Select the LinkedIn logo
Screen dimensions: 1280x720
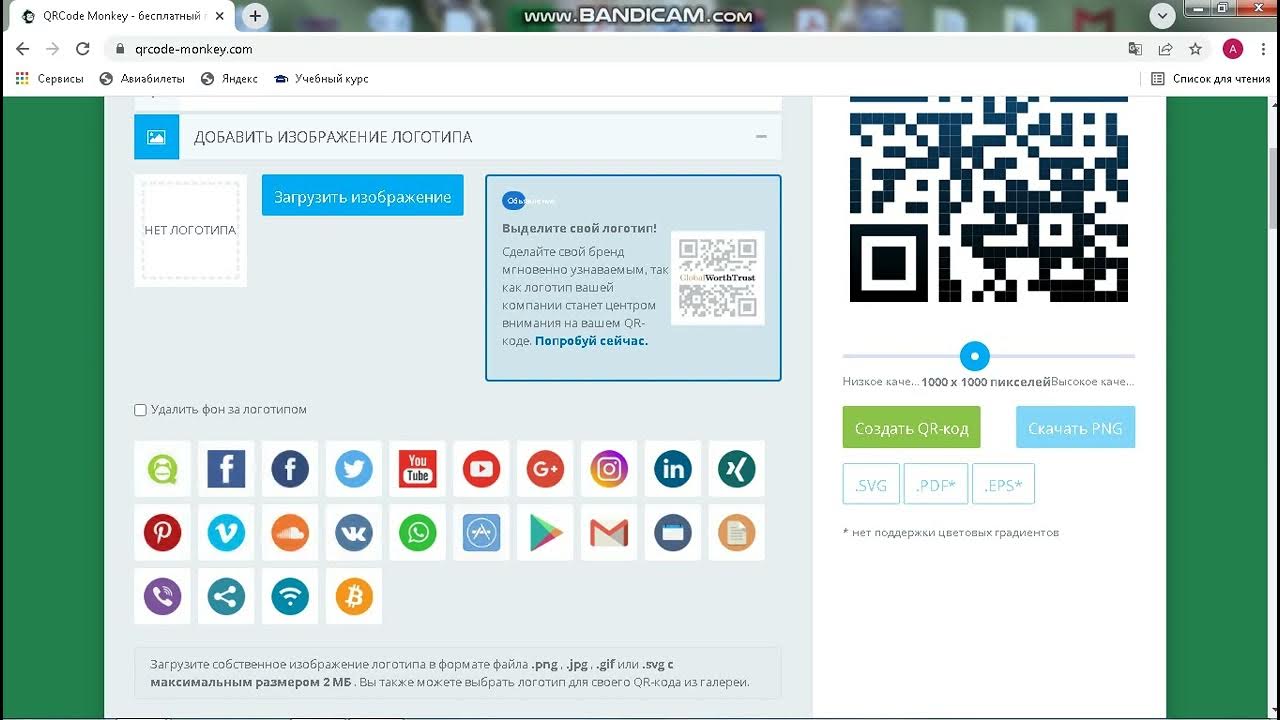click(x=673, y=469)
